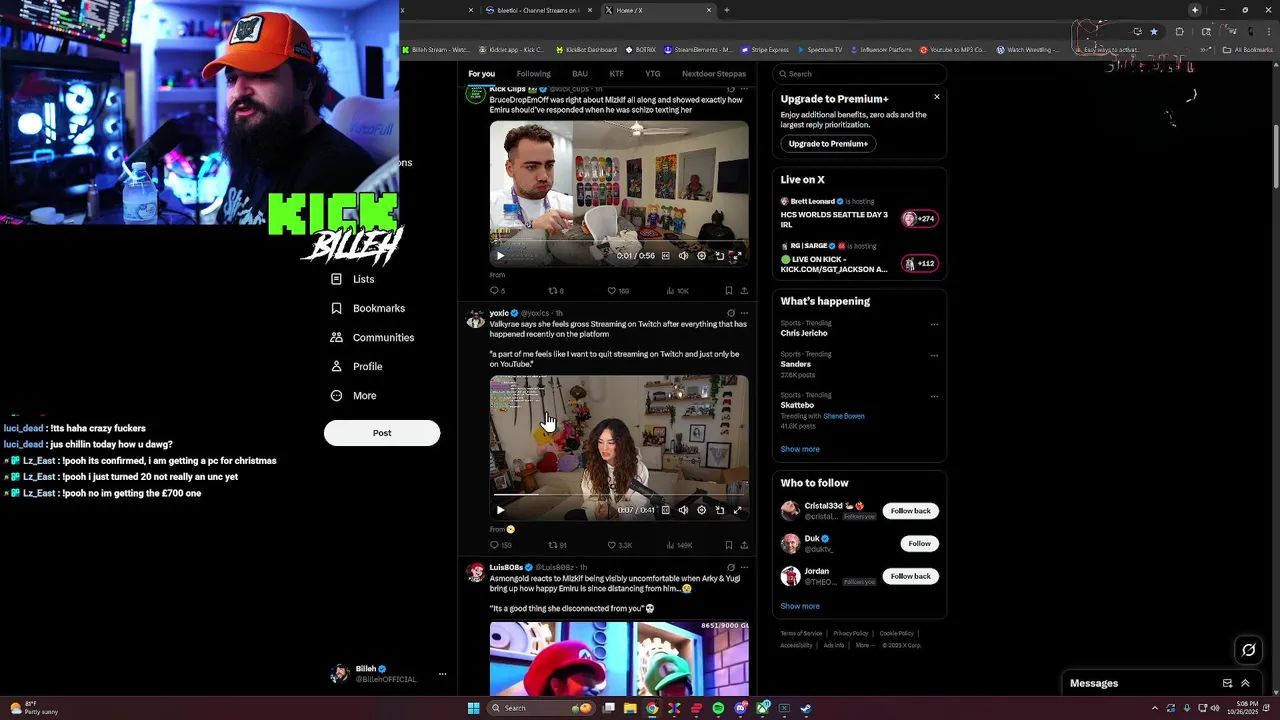1280x720 pixels.
Task: Open the Communities icon in sidebar
Action: click(x=337, y=337)
